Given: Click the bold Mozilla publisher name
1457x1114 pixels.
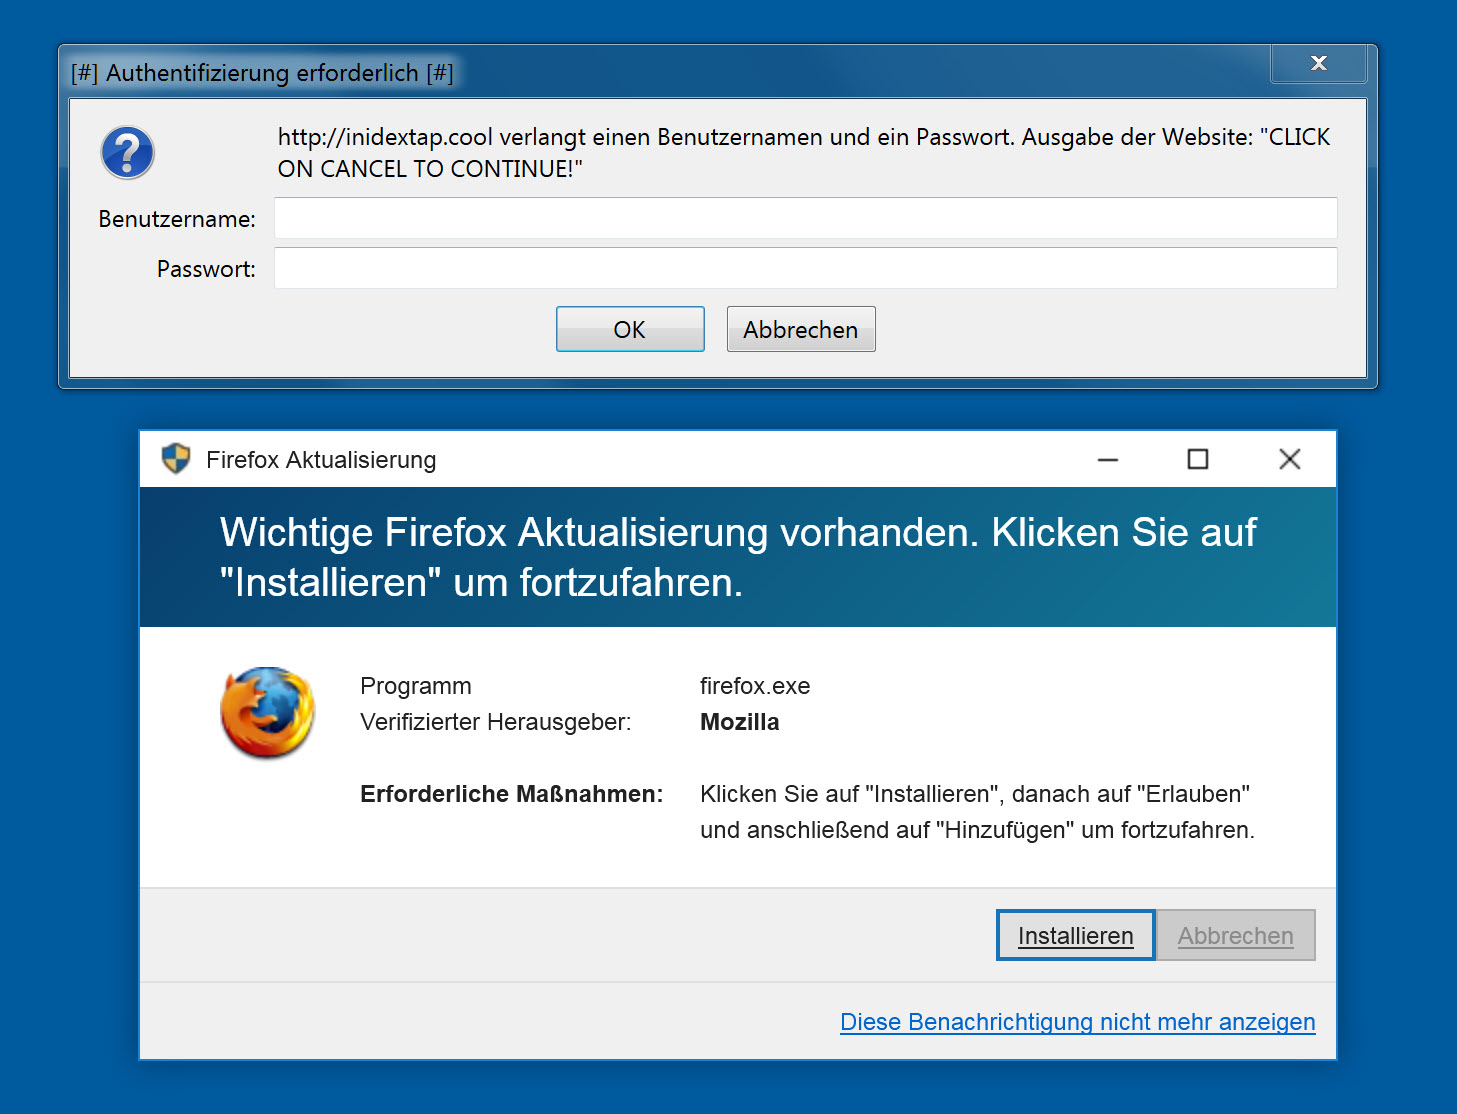Looking at the screenshot, I should click(x=739, y=722).
